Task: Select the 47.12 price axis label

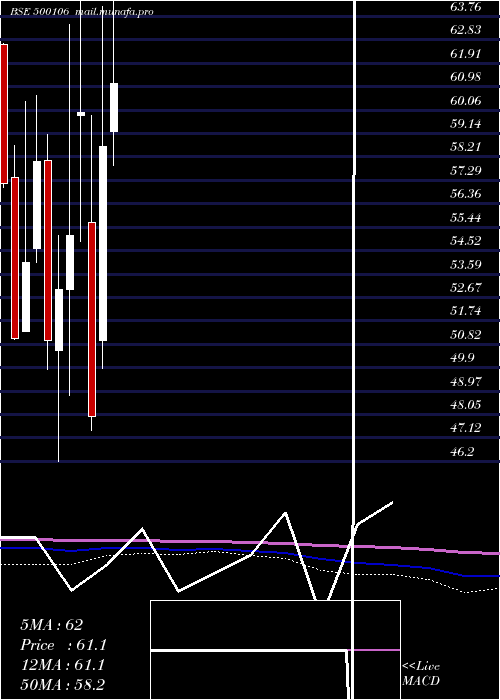Action: (x=466, y=428)
